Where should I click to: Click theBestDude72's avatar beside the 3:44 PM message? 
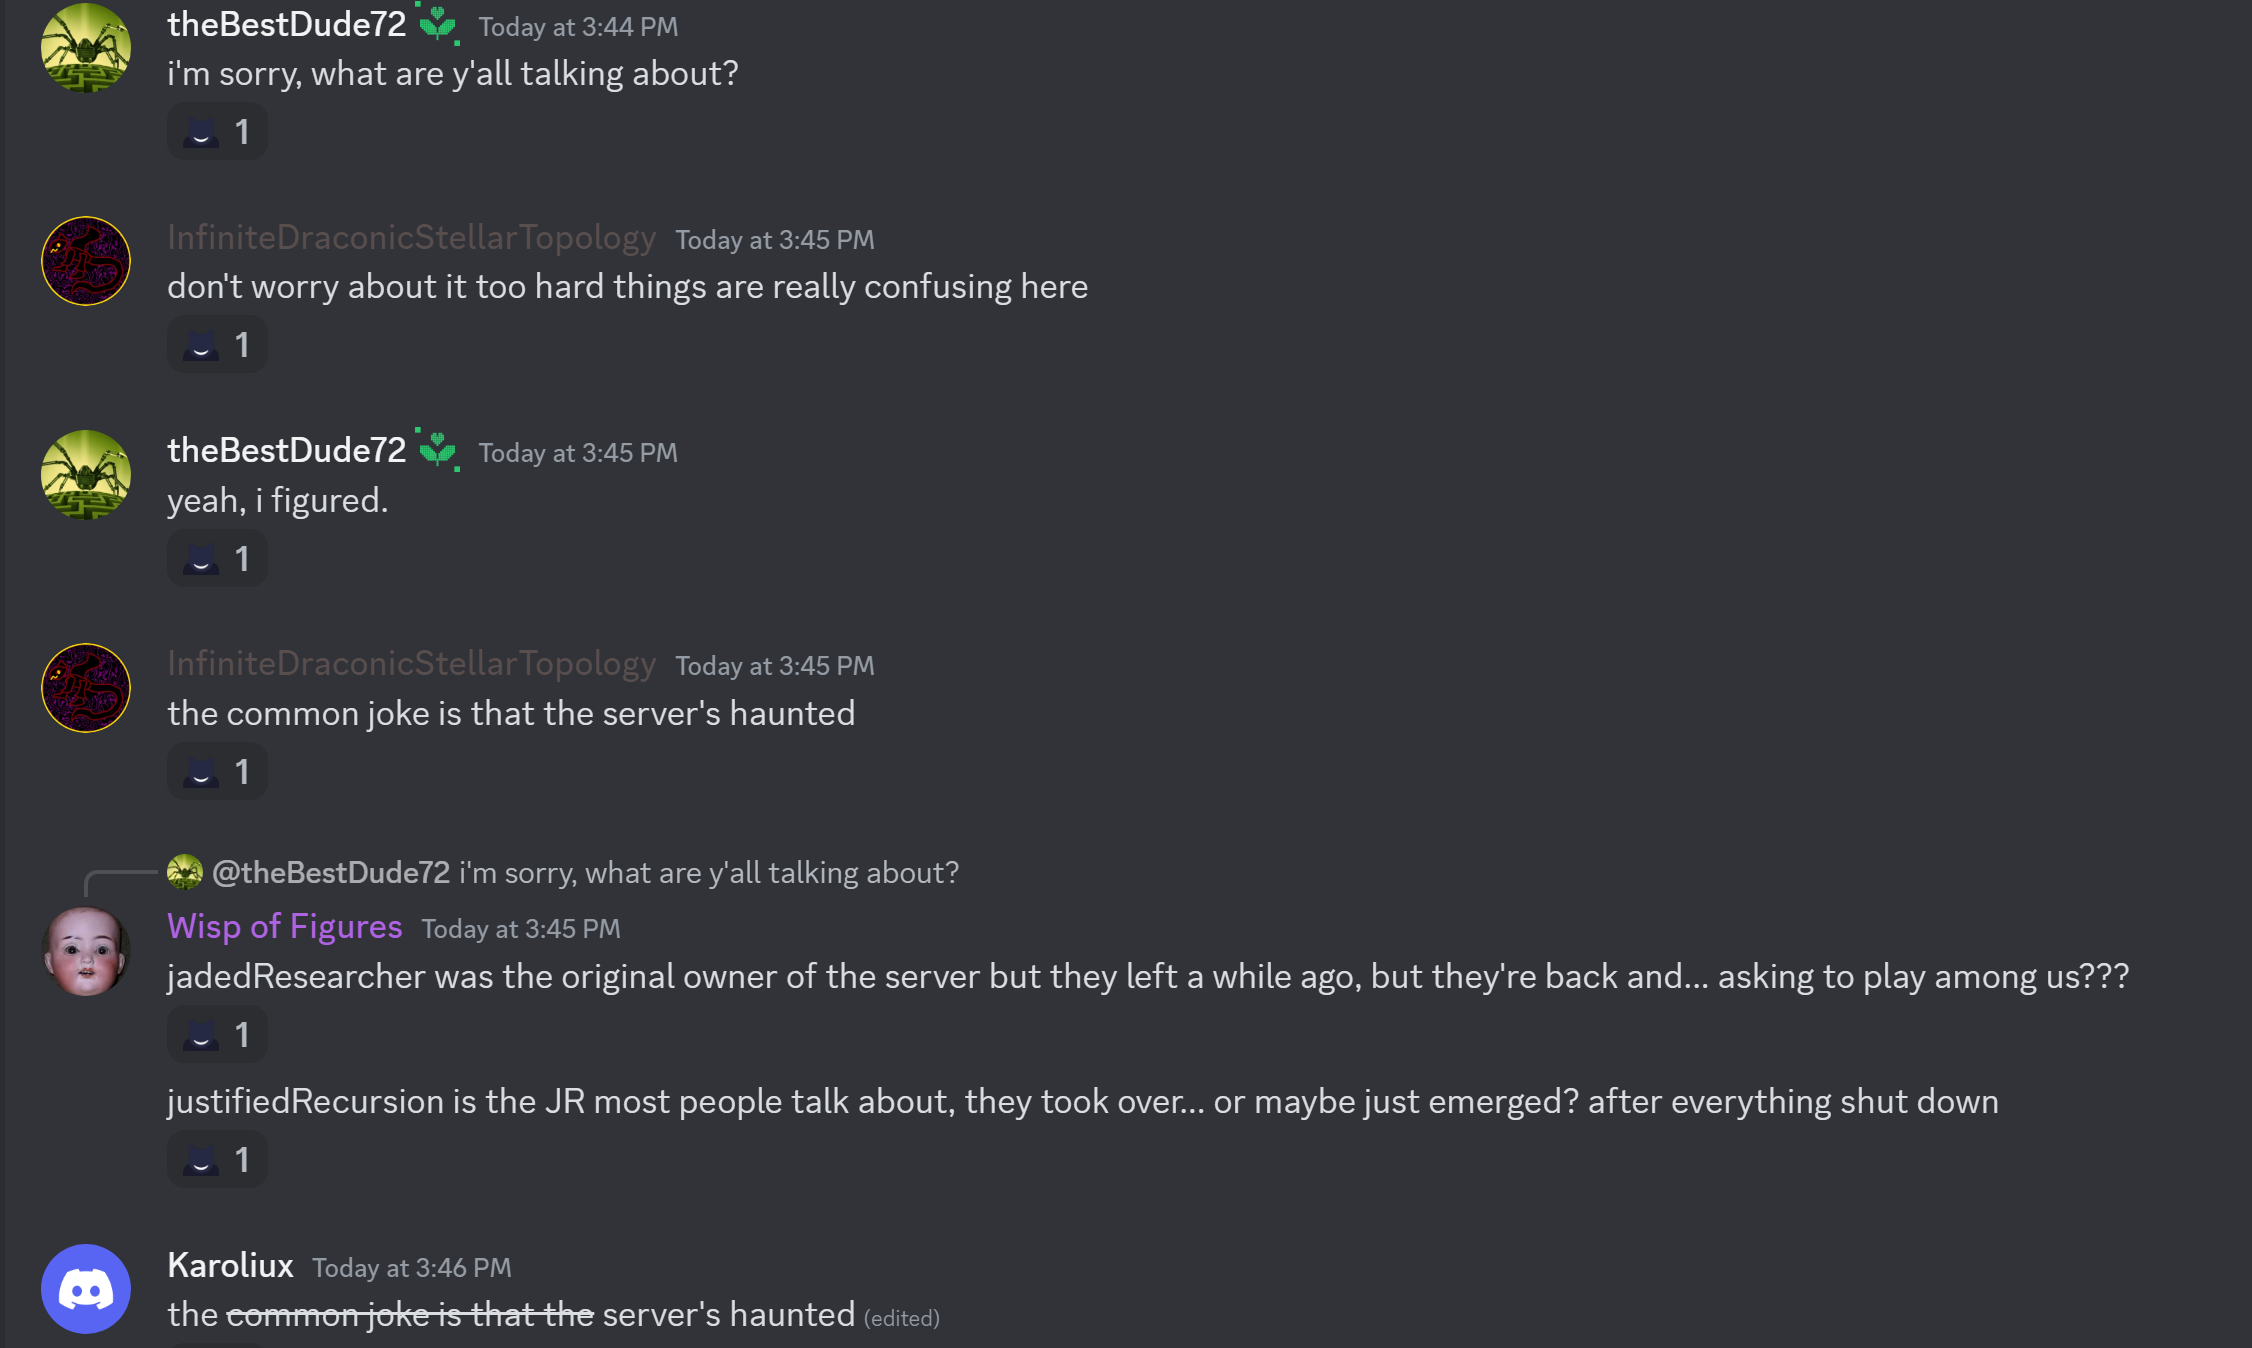86,48
